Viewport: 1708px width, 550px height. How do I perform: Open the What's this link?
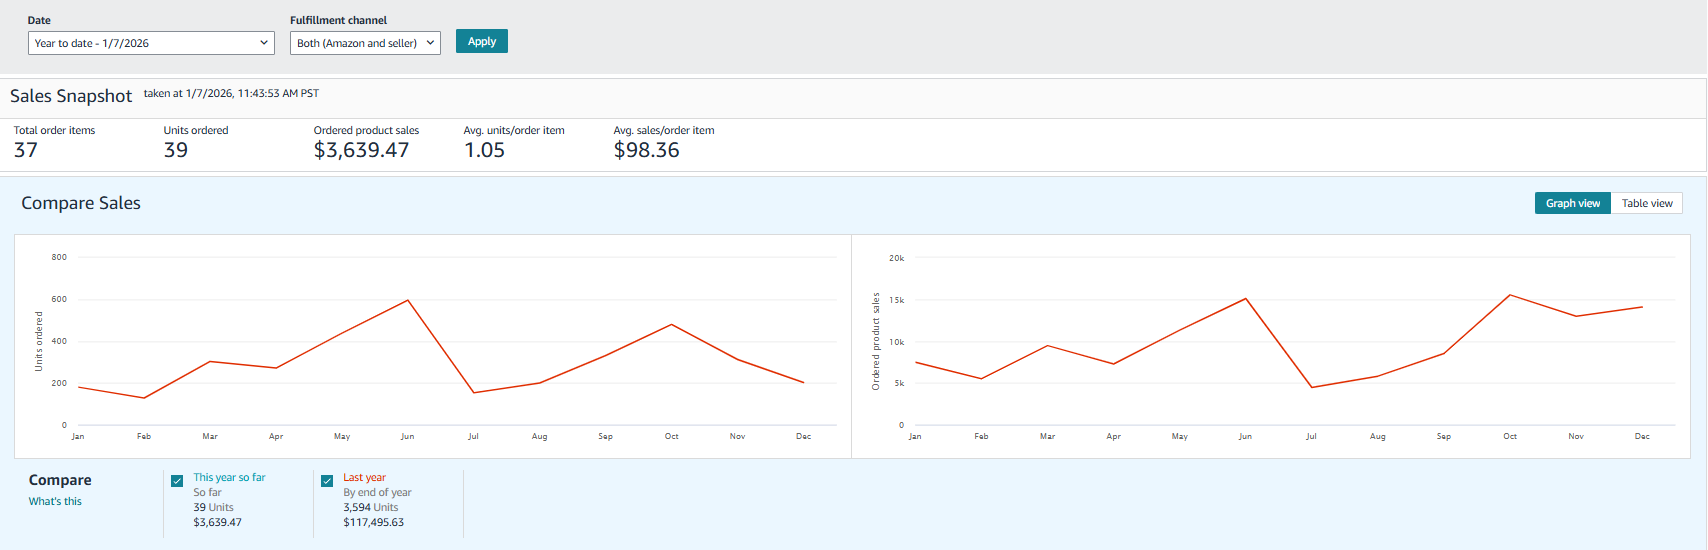click(55, 501)
